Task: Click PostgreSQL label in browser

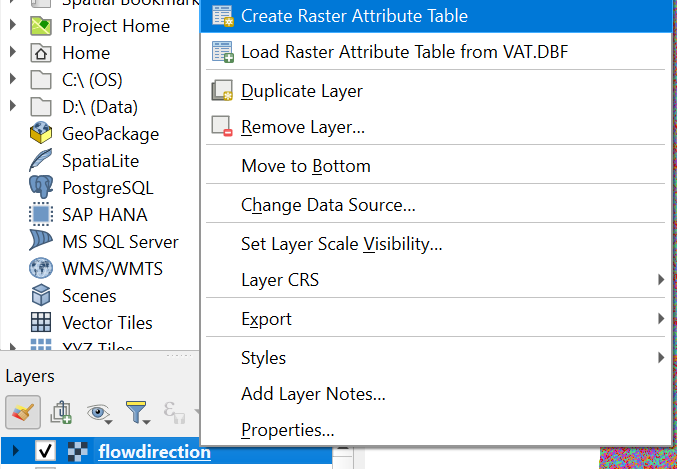Action: click(108, 188)
